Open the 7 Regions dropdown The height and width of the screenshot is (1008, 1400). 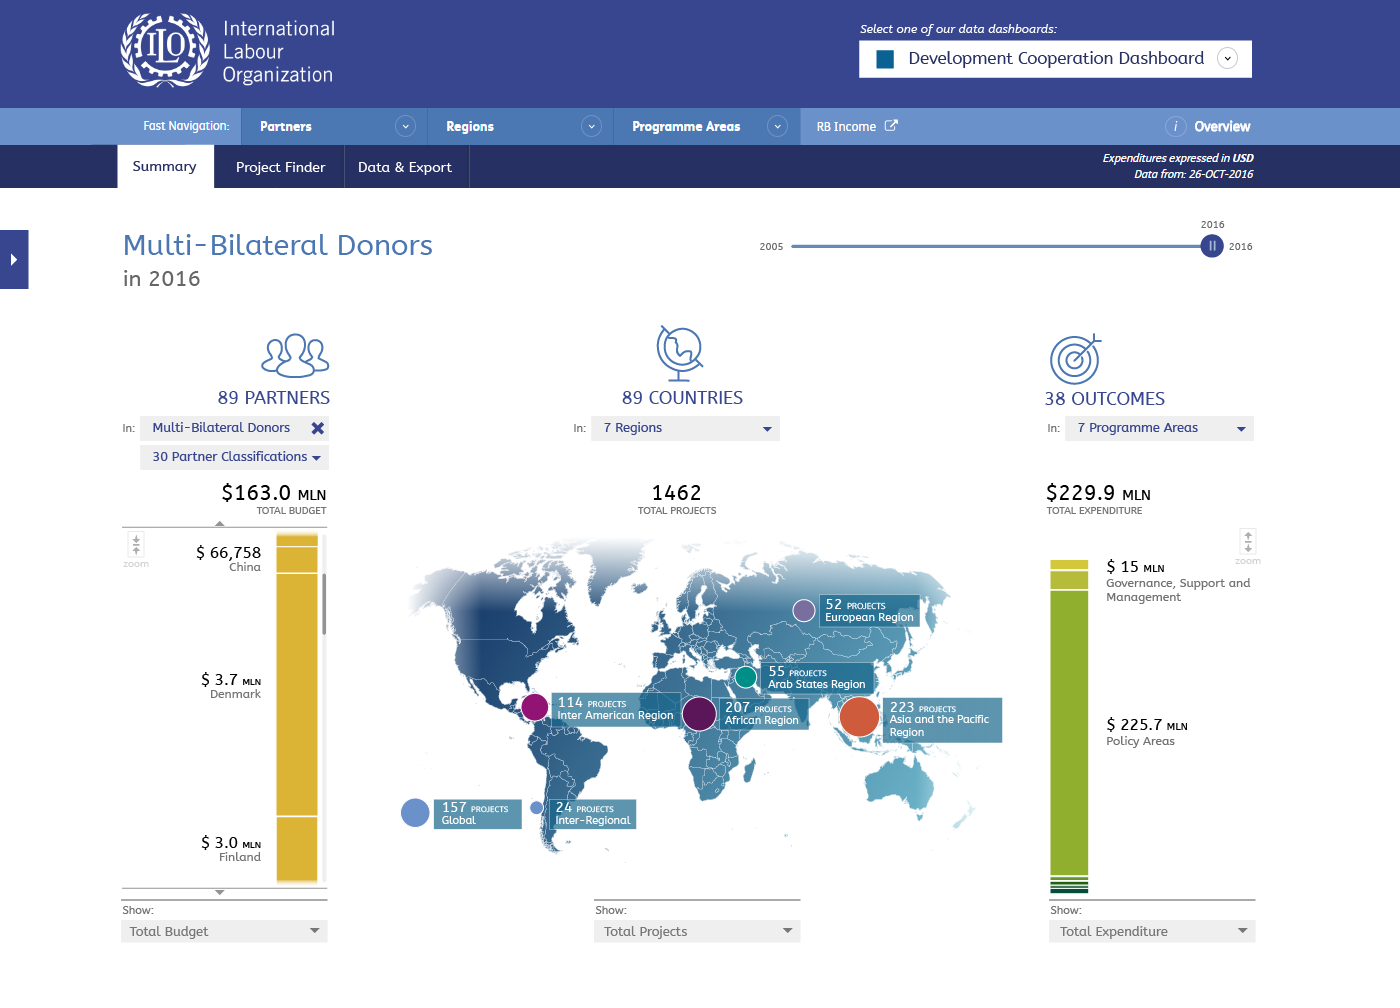pyautogui.click(x=686, y=428)
